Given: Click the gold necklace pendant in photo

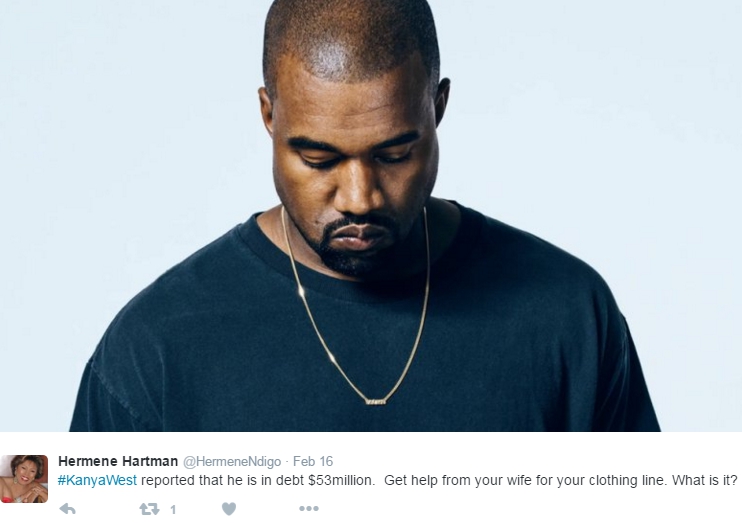Looking at the screenshot, I should [x=375, y=402].
